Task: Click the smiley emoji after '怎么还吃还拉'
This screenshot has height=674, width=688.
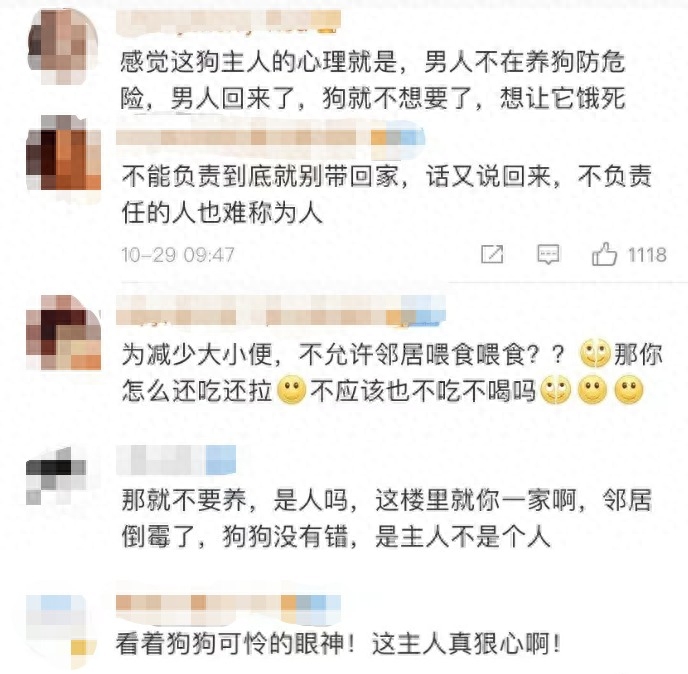Action: [x=292, y=390]
